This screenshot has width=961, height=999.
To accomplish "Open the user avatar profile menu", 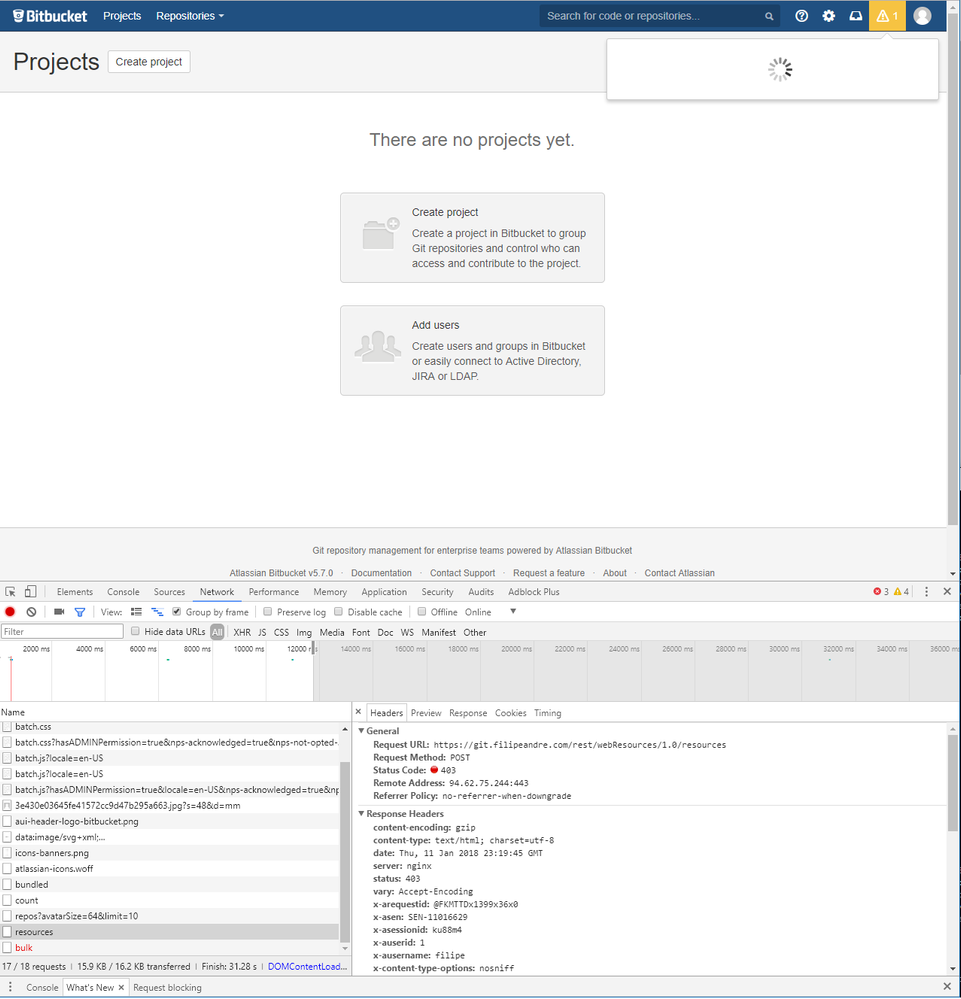I will 922,16.
